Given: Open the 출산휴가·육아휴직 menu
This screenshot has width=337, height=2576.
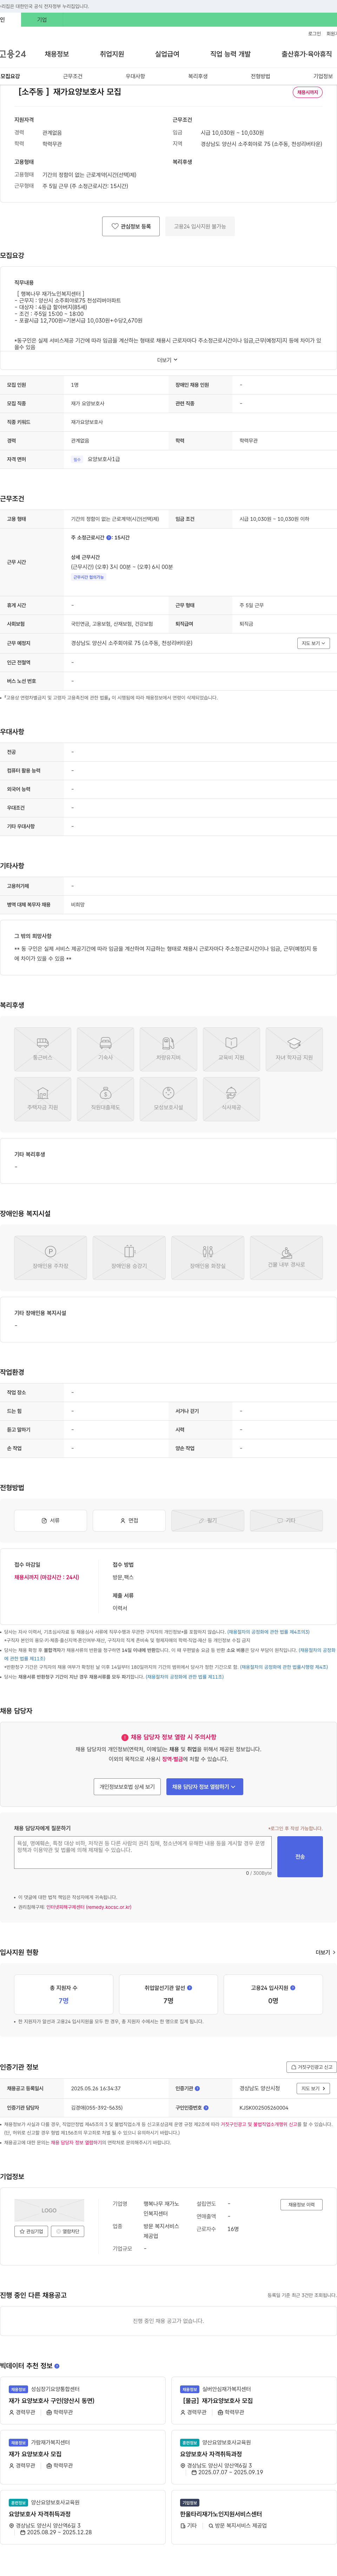Looking at the screenshot, I should 307,54.
